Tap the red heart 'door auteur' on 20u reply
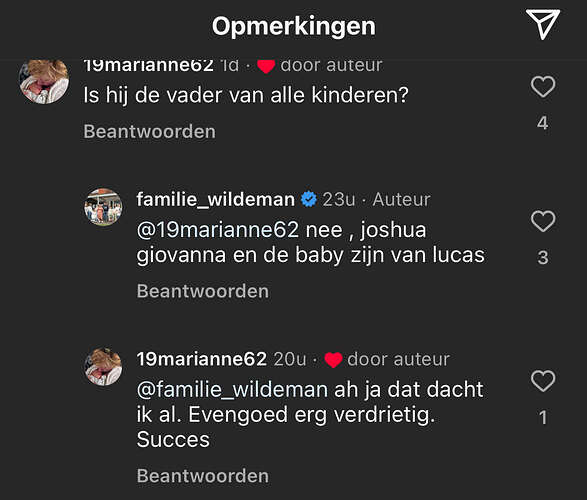Screen dimensions: 587x500 pos(333,360)
